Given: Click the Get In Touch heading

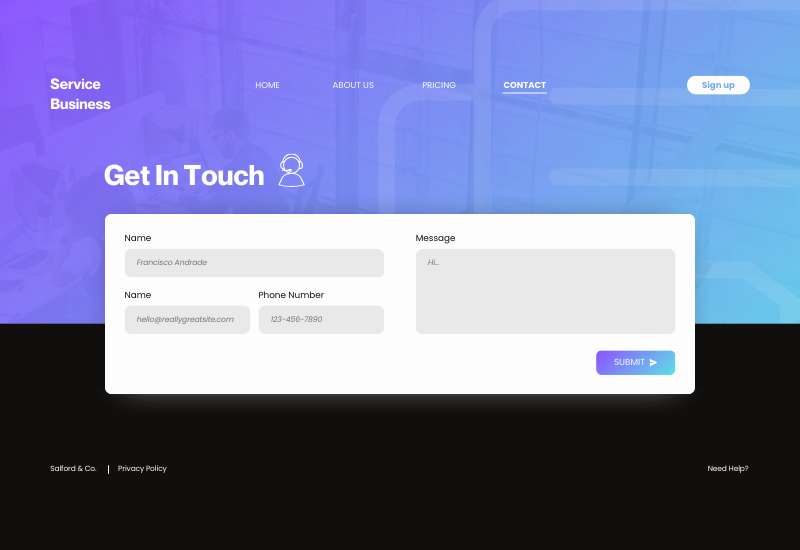Looking at the screenshot, I should [184, 175].
